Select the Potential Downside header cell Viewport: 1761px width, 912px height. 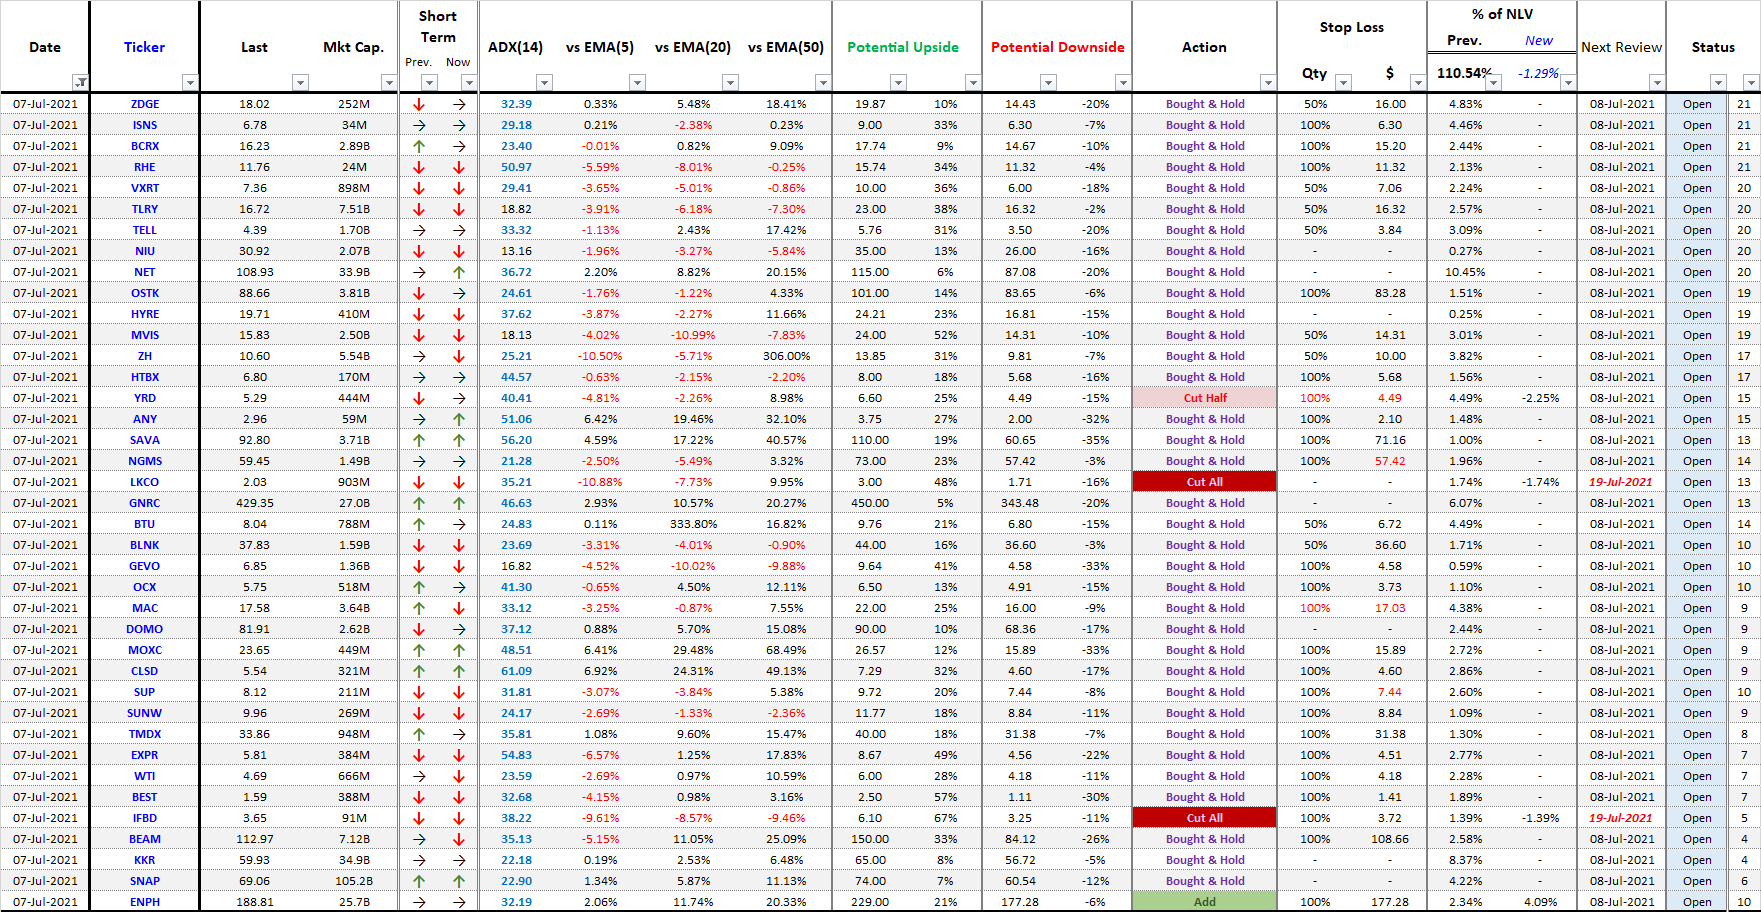(1057, 47)
